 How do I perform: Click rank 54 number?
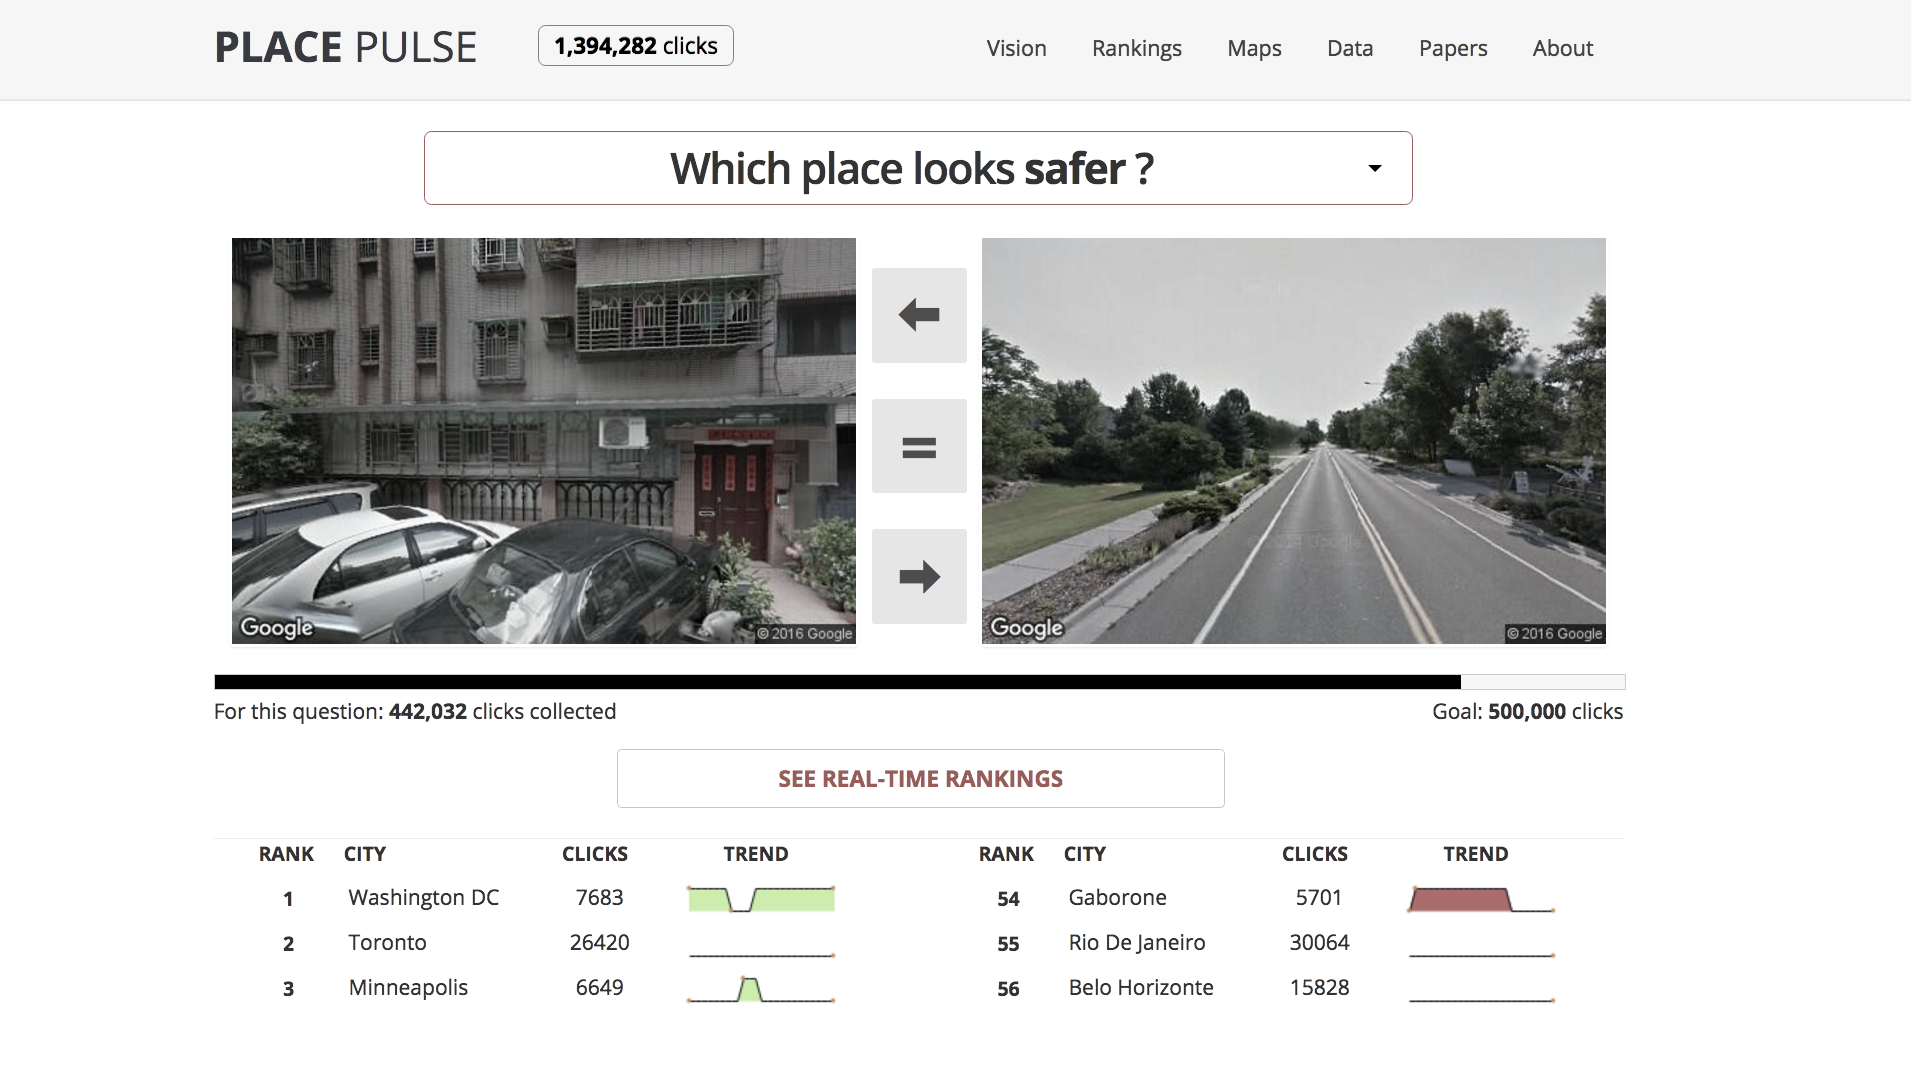tap(1008, 899)
